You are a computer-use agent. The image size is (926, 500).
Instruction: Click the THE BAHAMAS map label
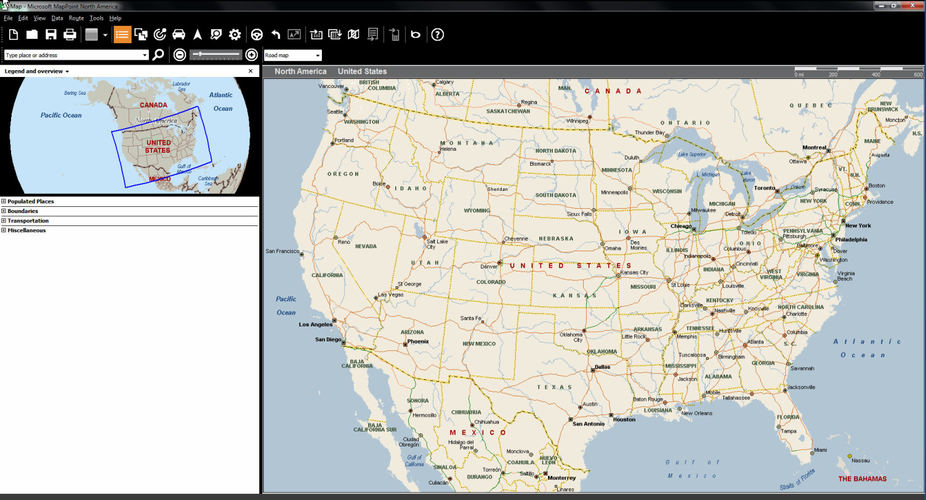[x=862, y=479]
